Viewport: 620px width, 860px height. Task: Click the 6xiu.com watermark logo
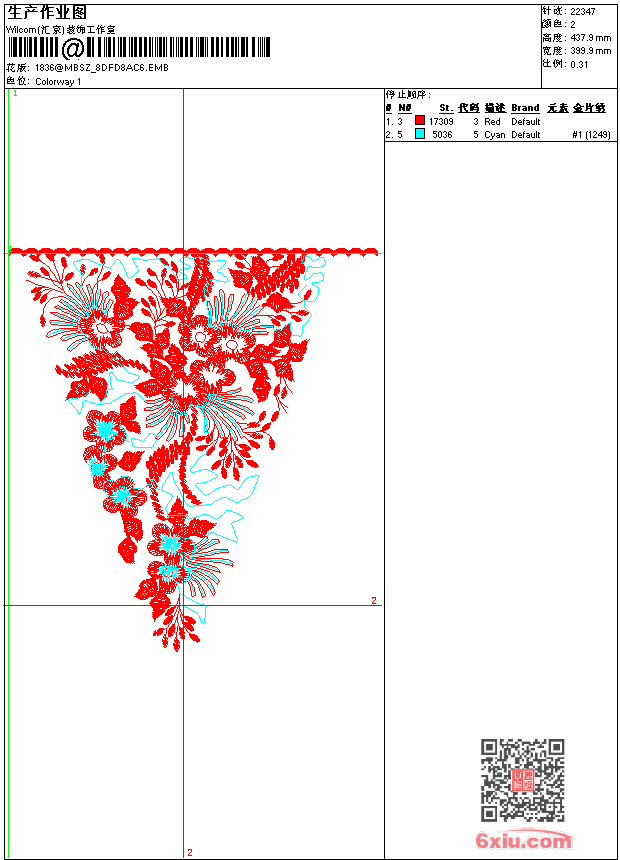pos(523,839)
